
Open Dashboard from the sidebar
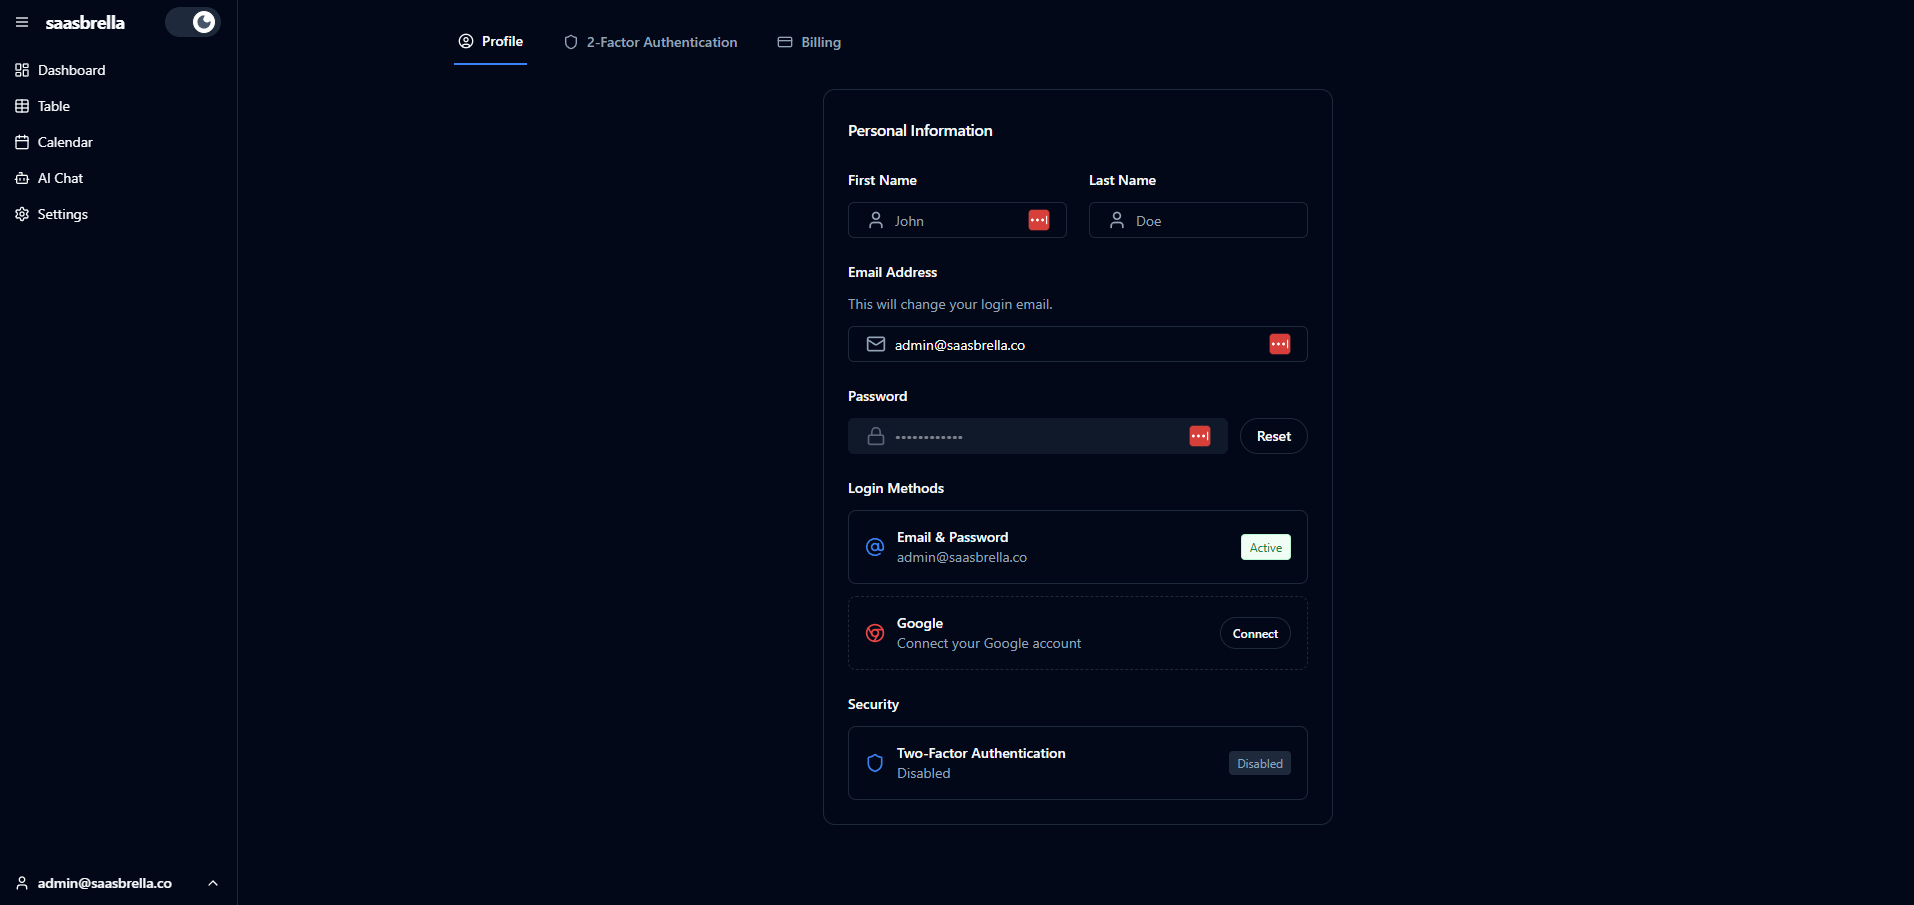point(71,70)
